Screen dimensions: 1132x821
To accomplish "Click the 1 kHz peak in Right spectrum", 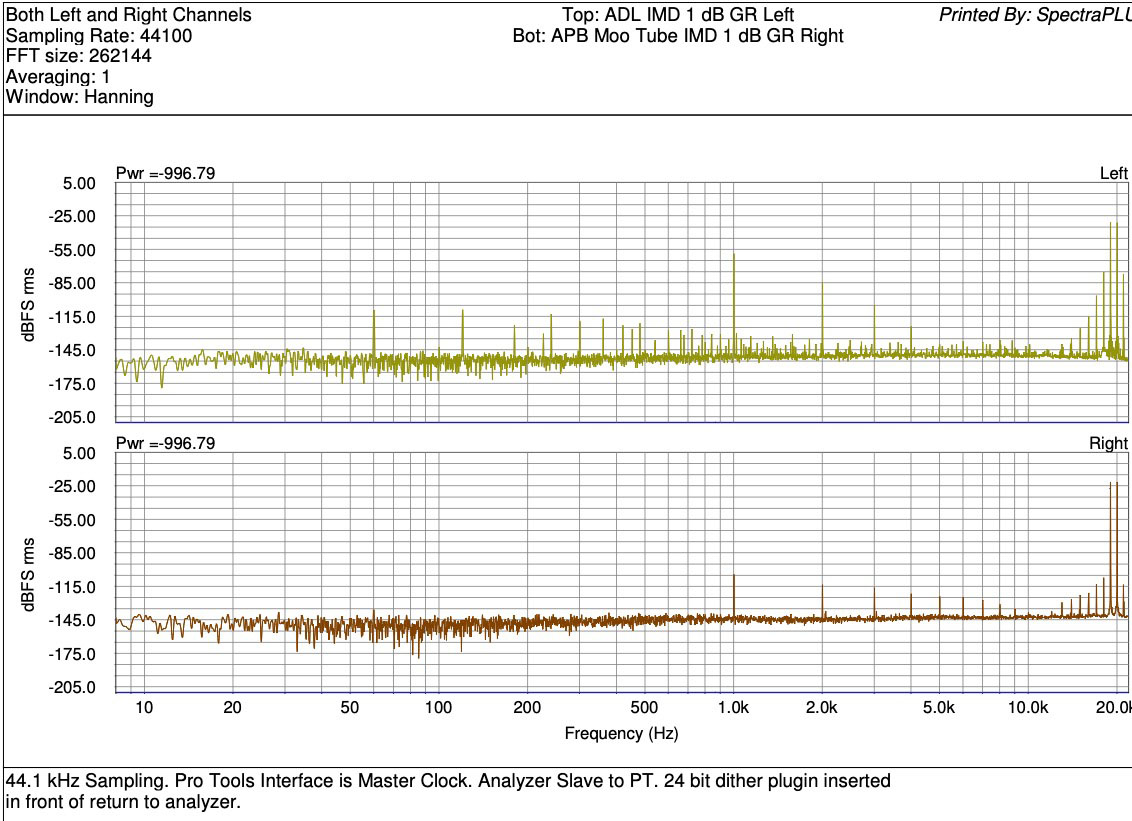I will [734, 595].
